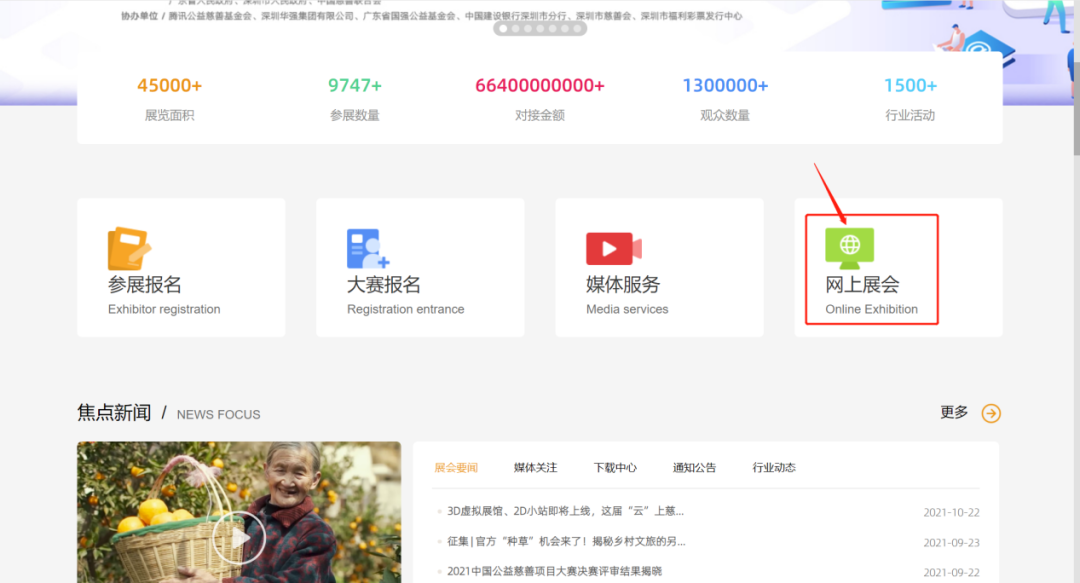Click the 1500+ industry events figure

(x=911, y=85)
